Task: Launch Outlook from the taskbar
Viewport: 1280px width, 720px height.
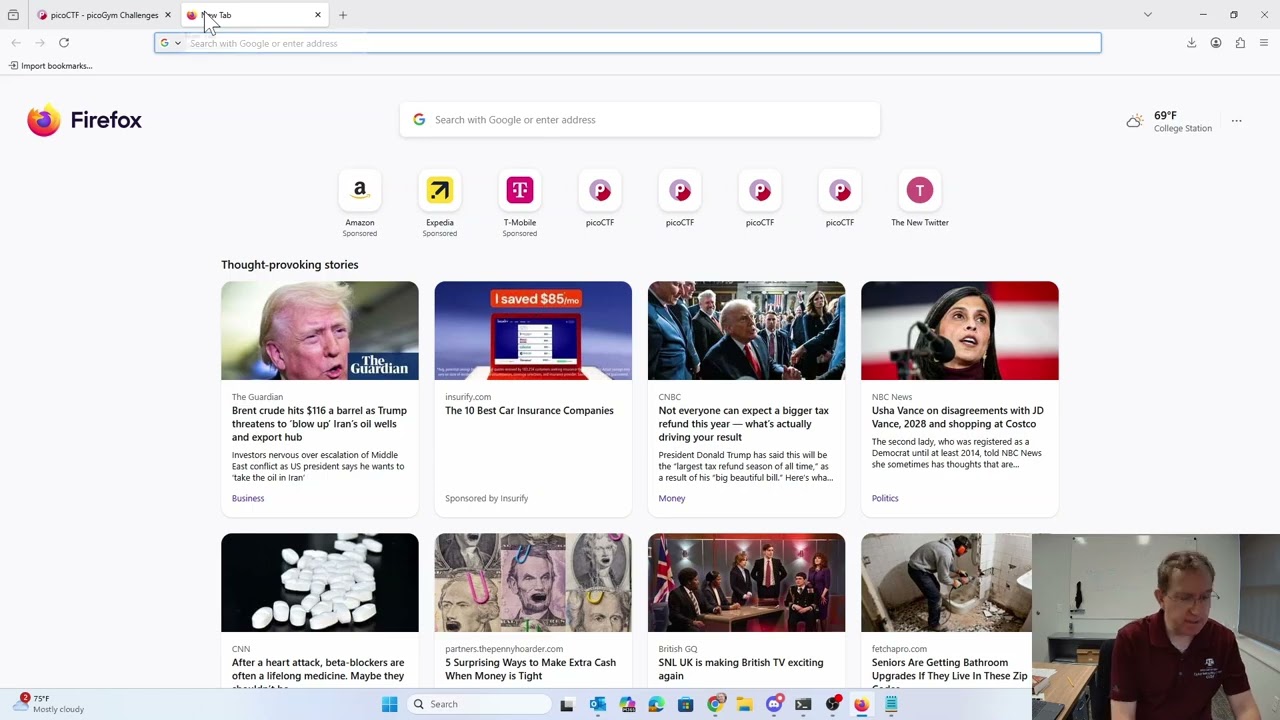Action: click(597, 704)
